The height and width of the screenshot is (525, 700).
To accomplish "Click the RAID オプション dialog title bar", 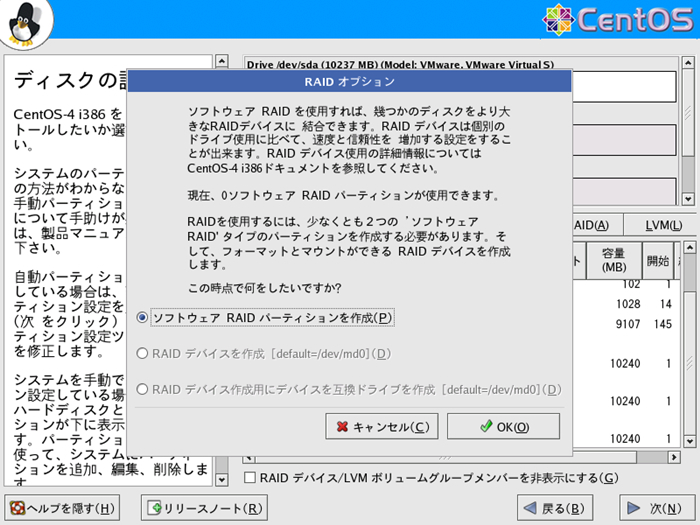I will [x=350, y=81].
